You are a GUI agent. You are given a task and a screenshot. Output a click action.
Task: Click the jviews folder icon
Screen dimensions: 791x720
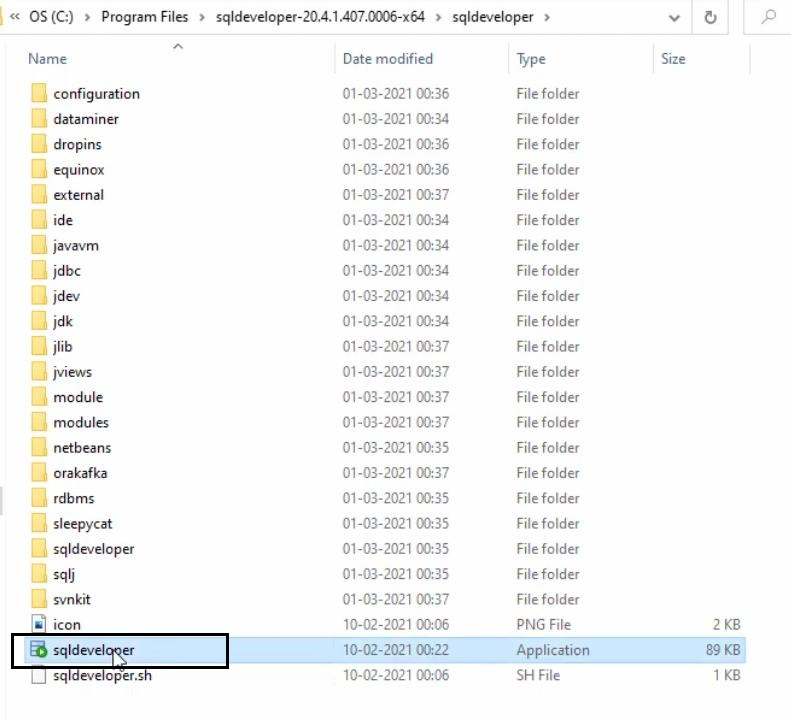point(39,371)
